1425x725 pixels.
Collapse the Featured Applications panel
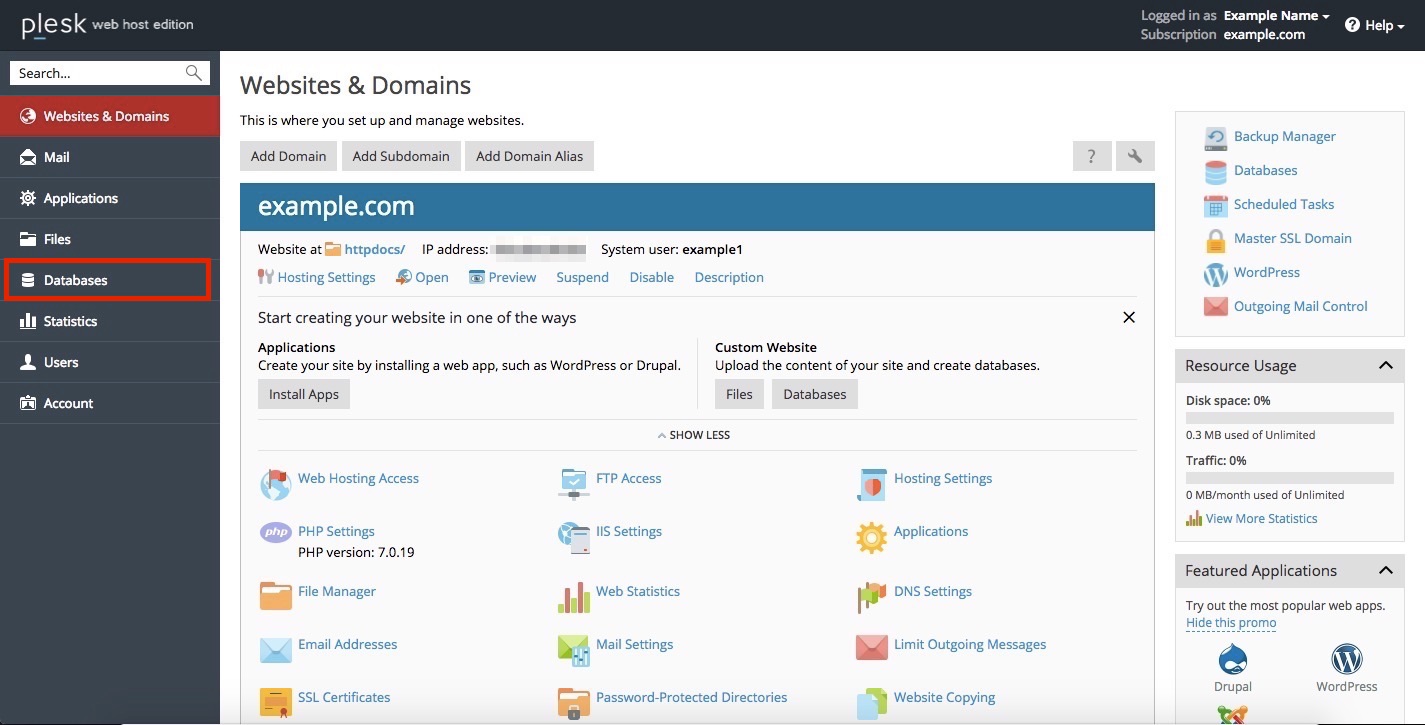tap(1385, 570)
